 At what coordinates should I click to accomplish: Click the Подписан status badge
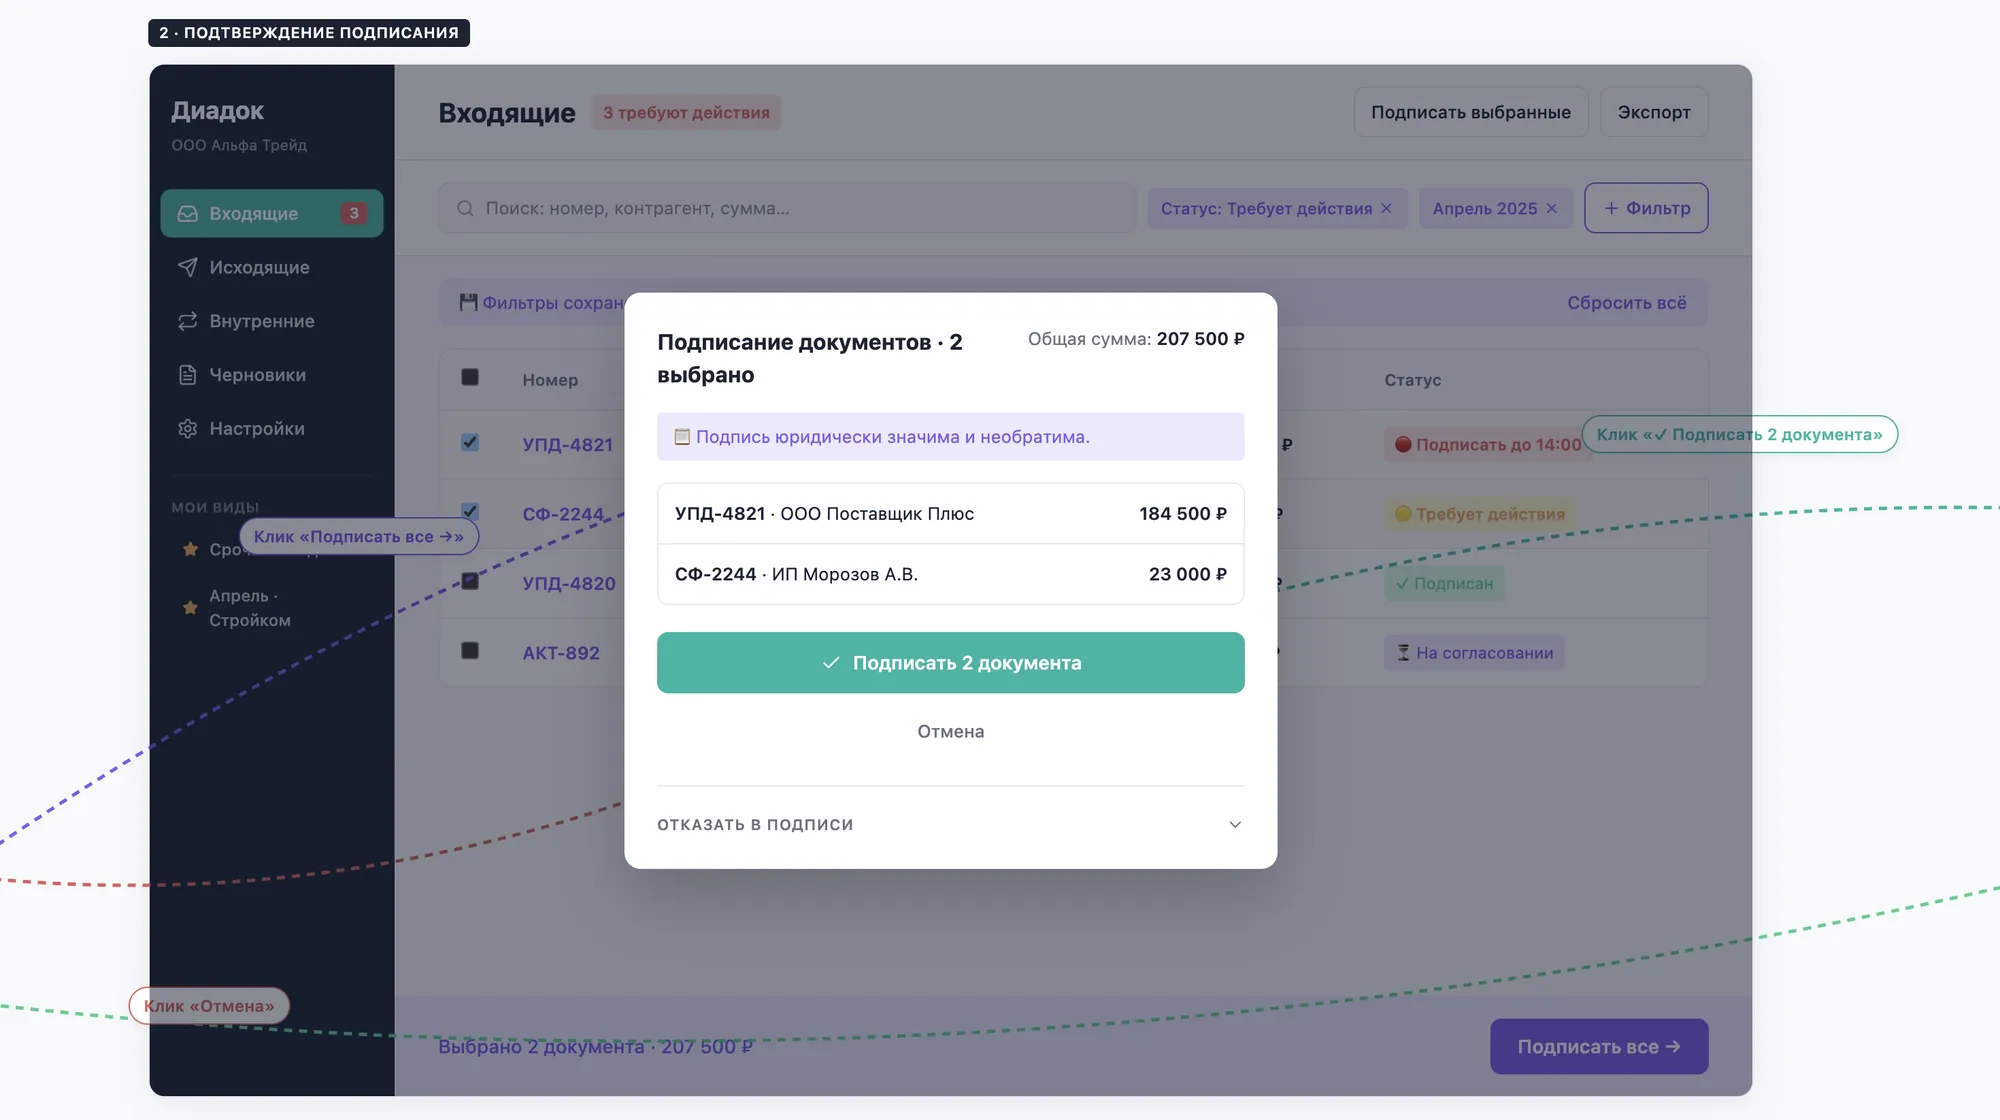[x=1444, y=583]
